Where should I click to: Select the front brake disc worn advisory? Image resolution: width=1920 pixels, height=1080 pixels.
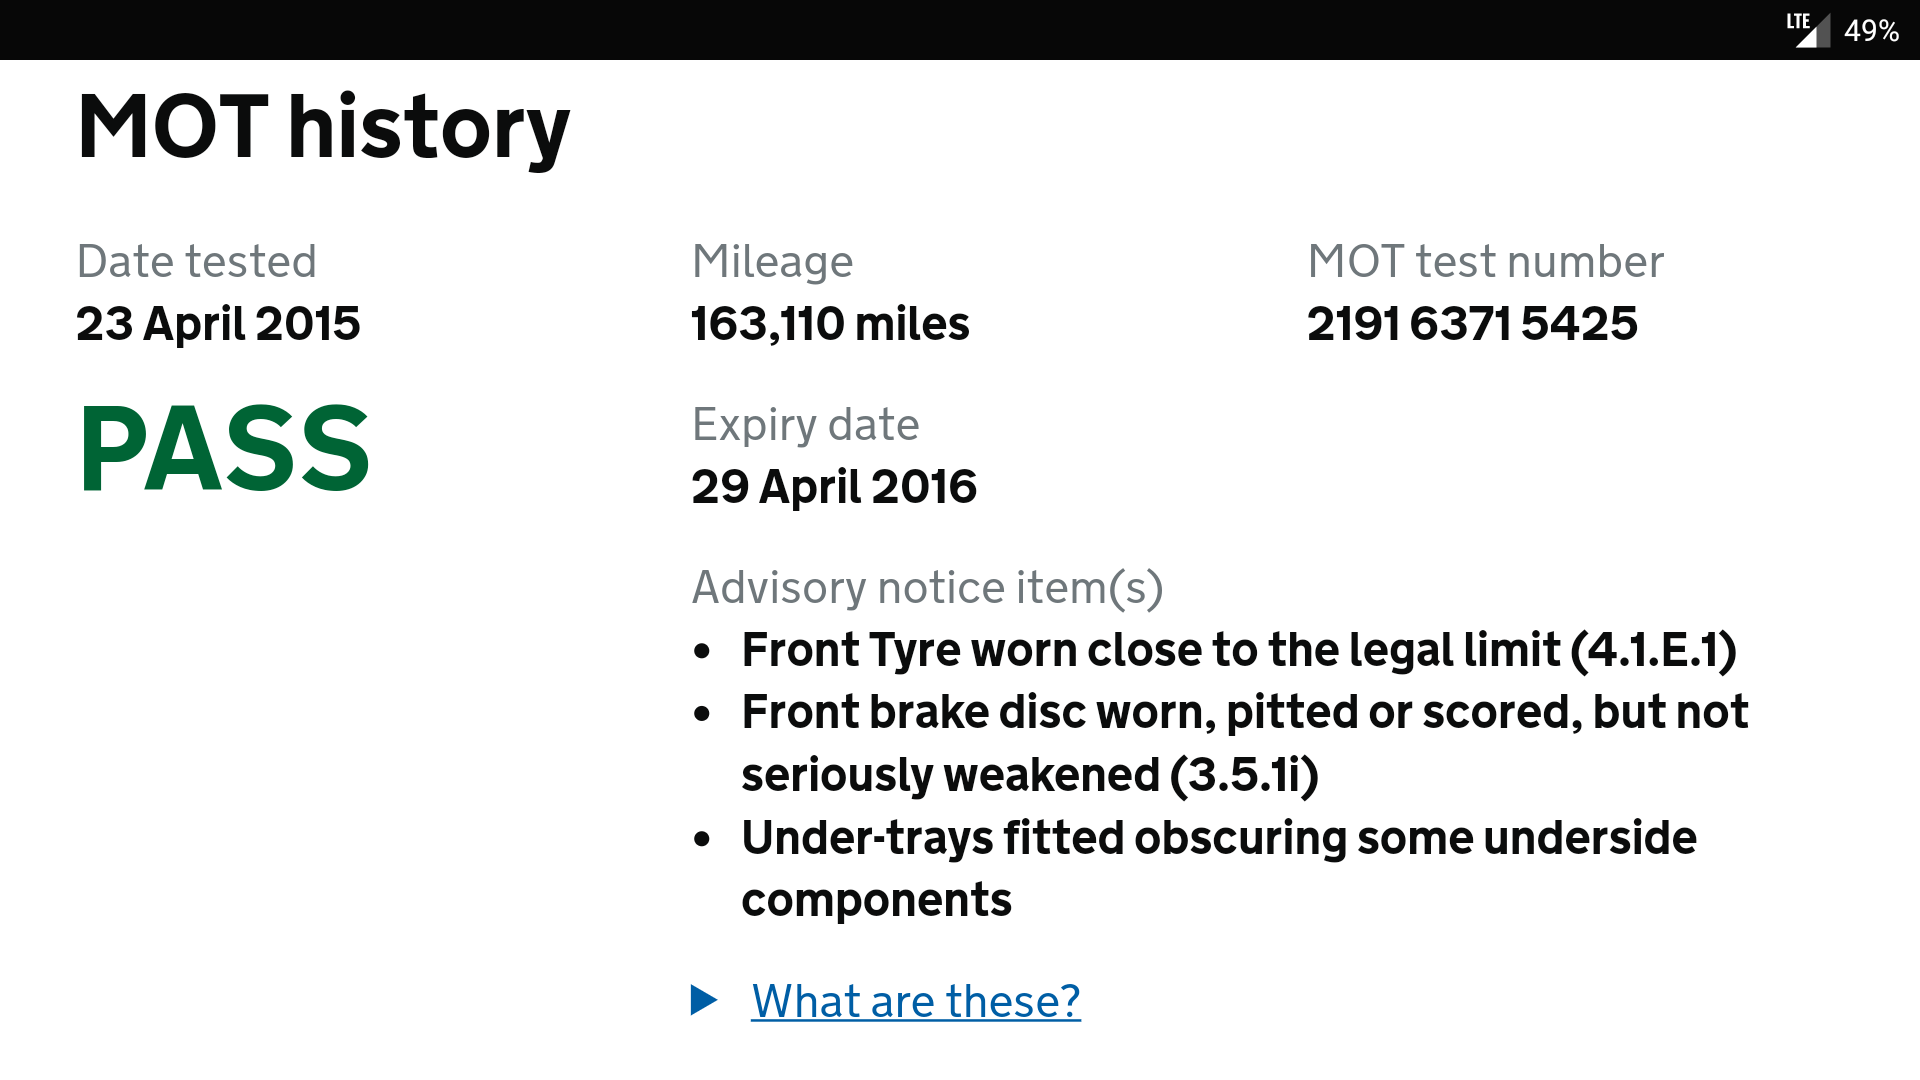click(x=1244, y=743)
